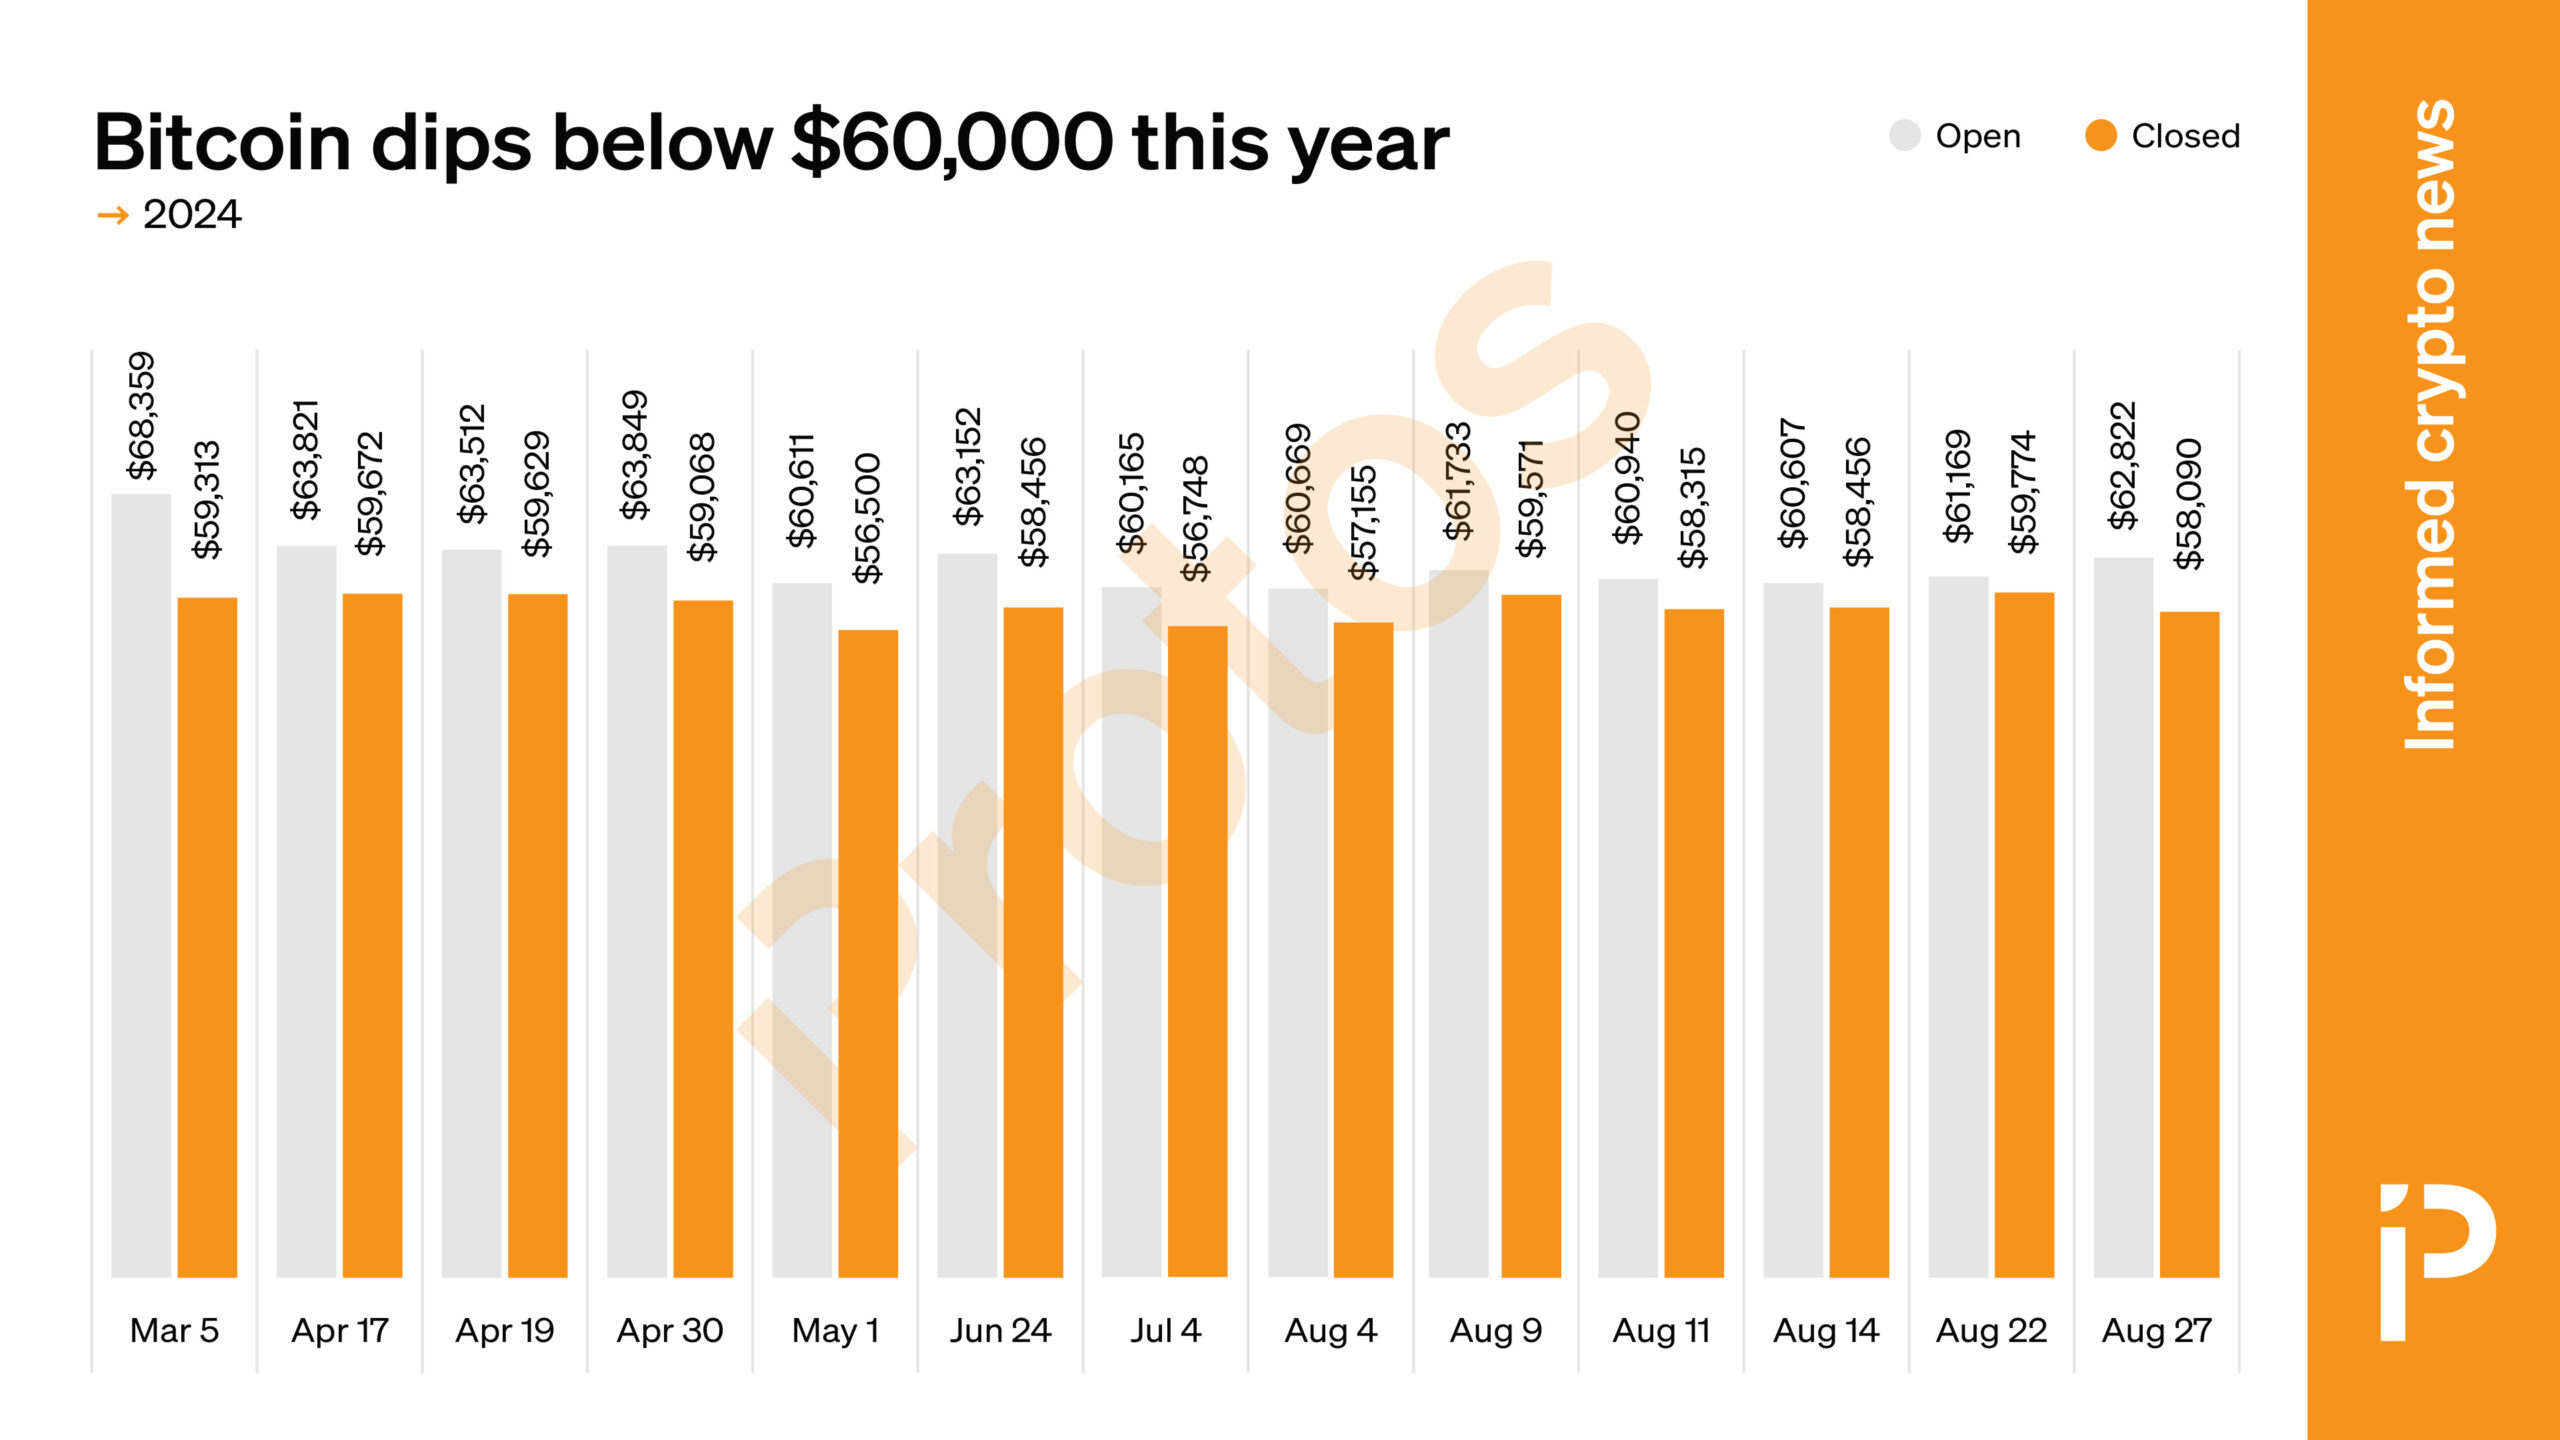2560x1440 pixels.
Task: Click the May 1 orange closed bar
Action: (868, 953)
